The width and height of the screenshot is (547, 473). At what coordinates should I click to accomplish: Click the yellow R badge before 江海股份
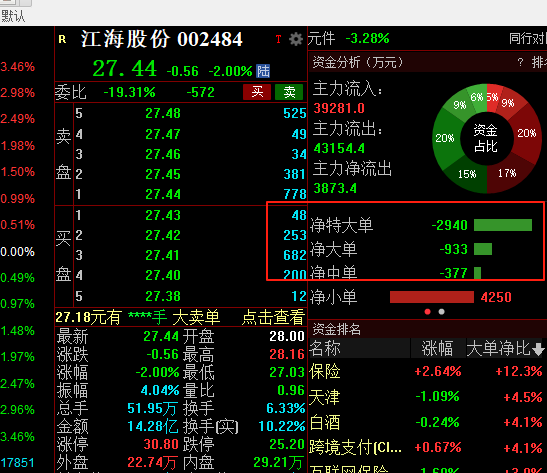[x=62, y=39]
